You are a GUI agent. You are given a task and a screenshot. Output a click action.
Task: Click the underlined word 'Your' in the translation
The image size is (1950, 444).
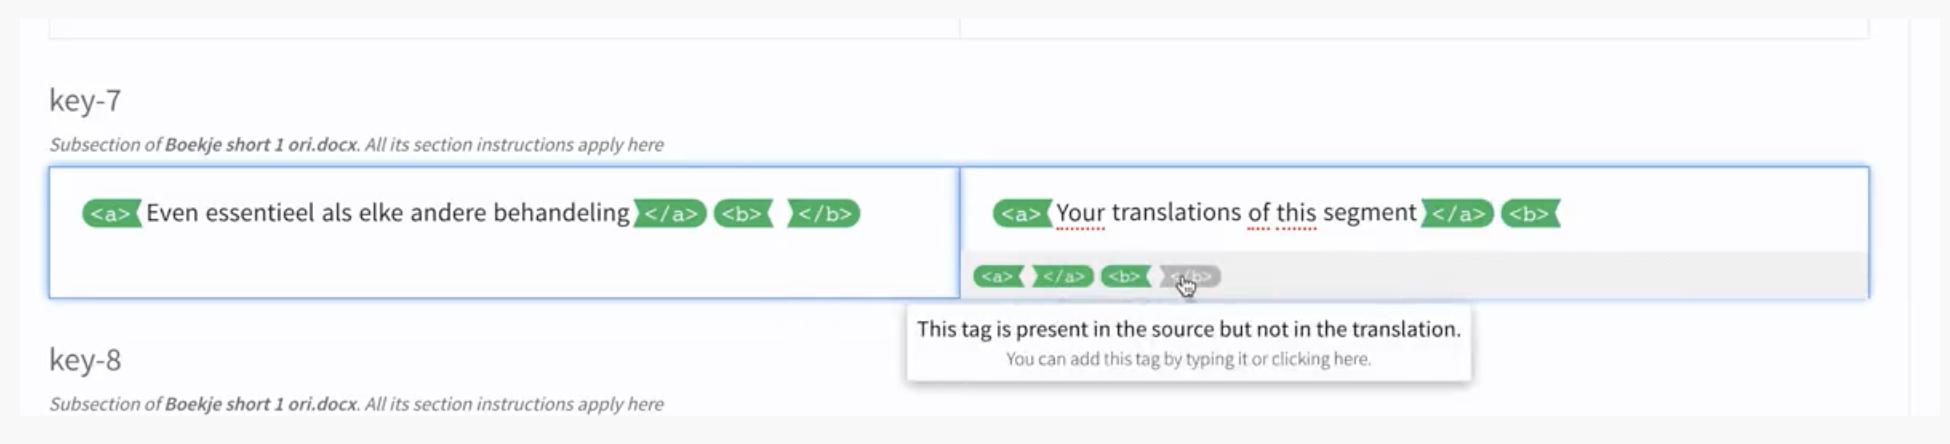[x=1080, y=213]
